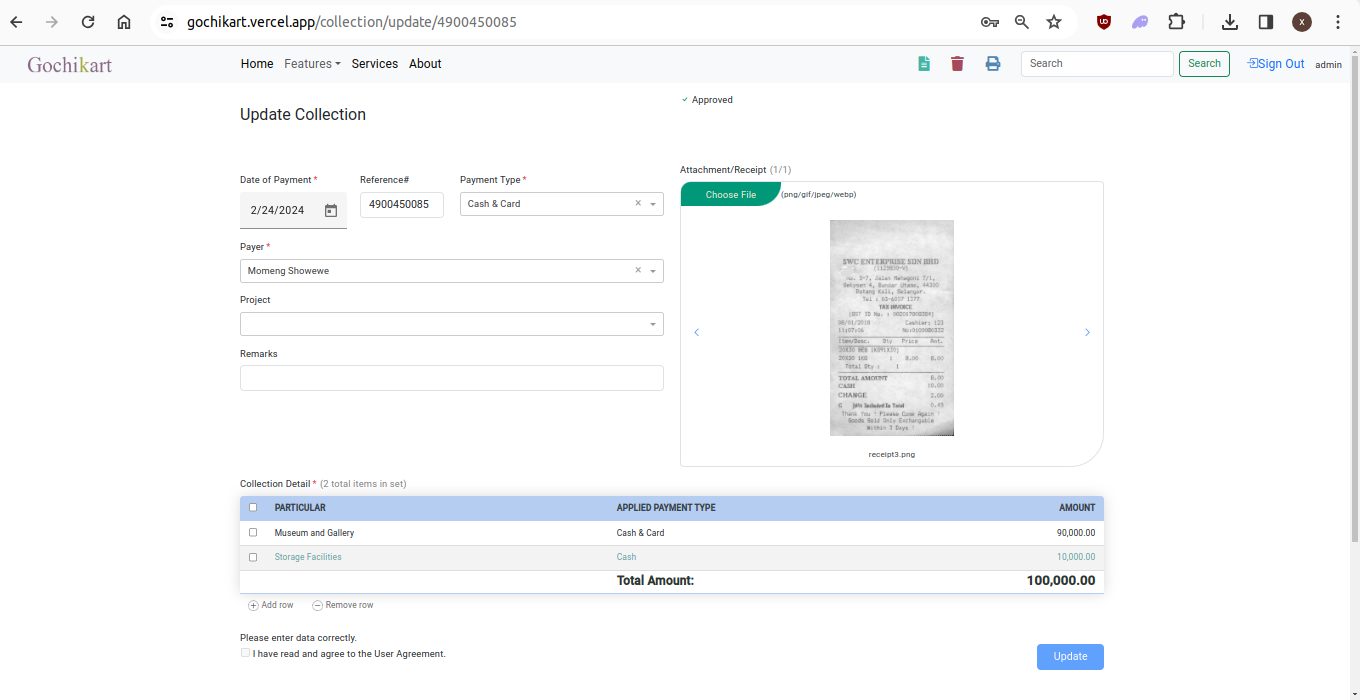Show next receipt with right arrow
The image size is (1360, 700).
coord(1087,332)
